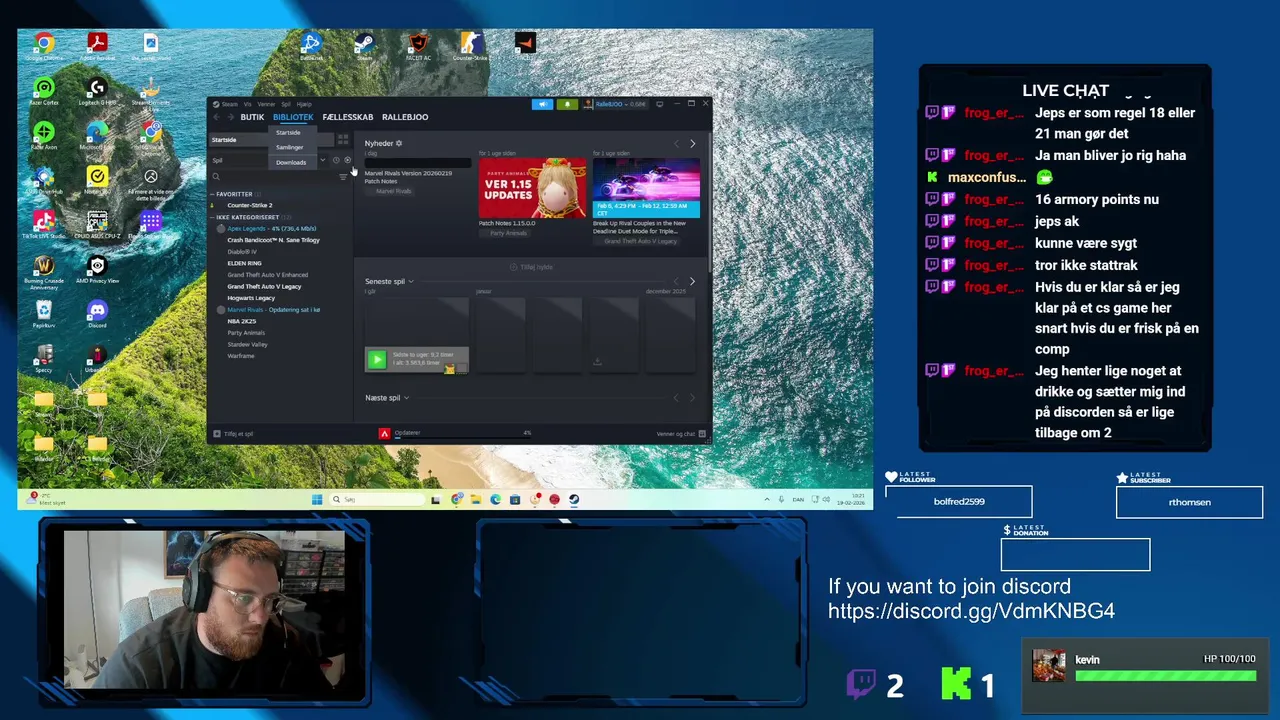
Task: Open Battle.net desktop shortcut
Action: tap(311, 43)
